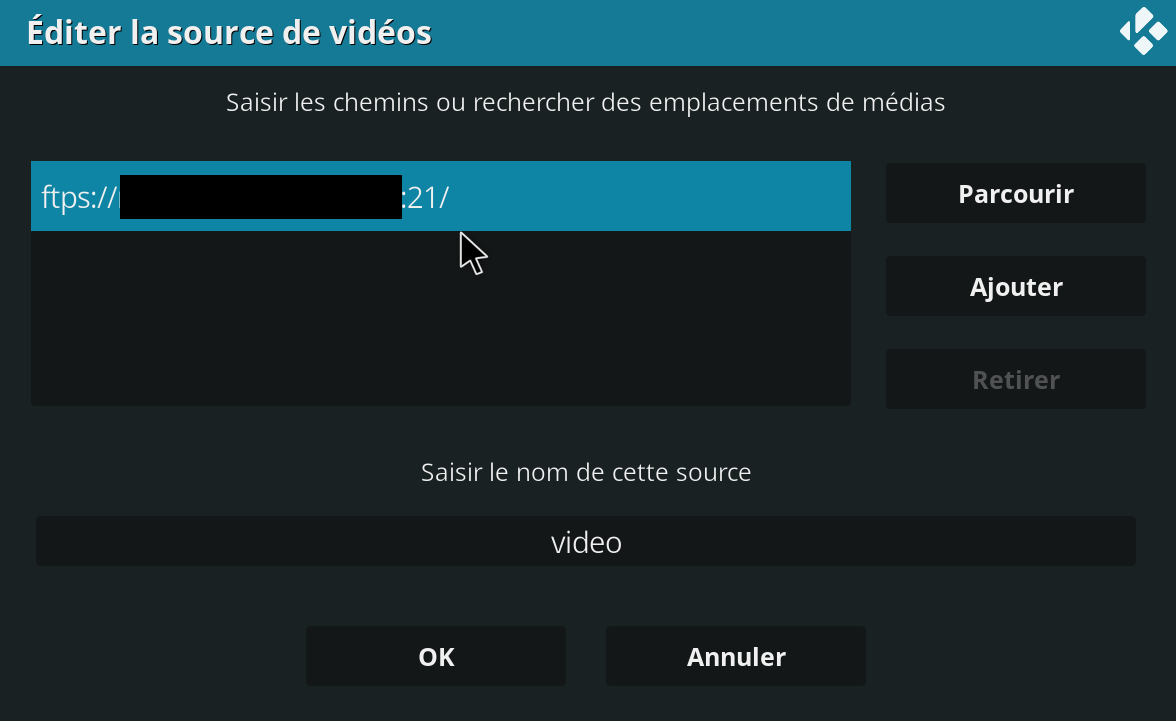
Task: Click the Kodi logo in the header
Action: coord(1143,31)
